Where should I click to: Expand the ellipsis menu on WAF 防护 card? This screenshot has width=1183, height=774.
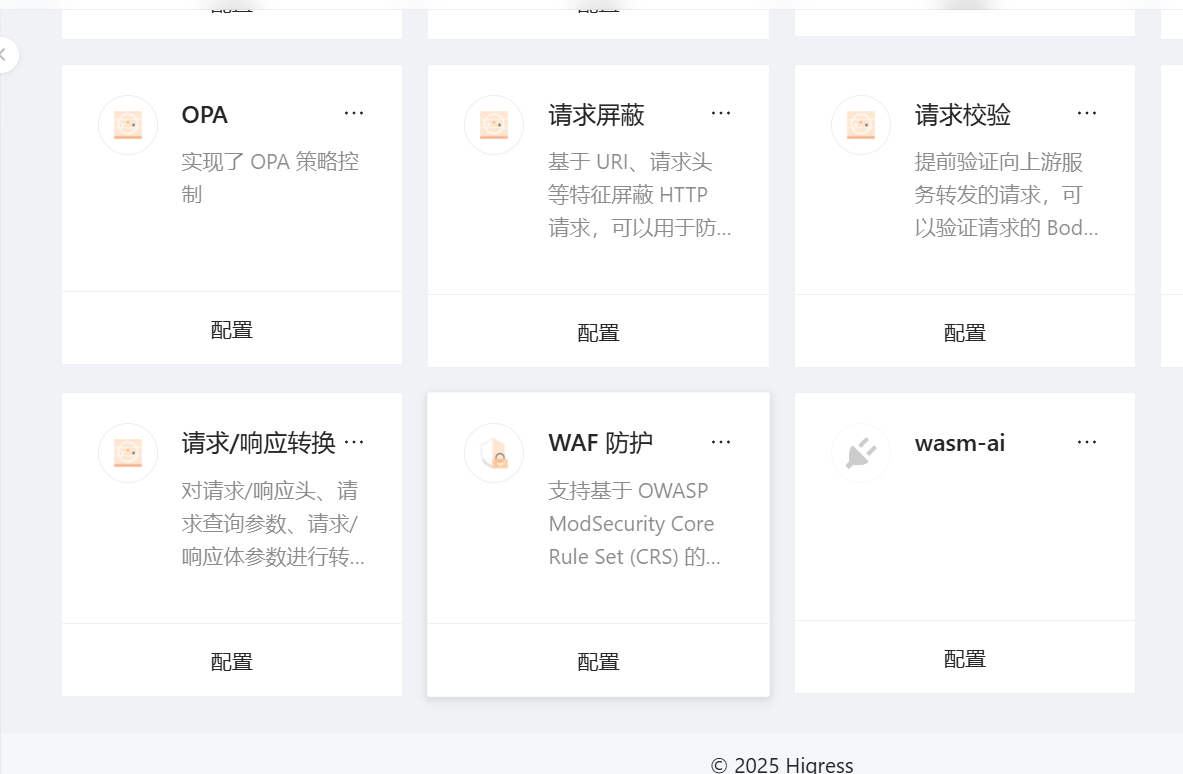point(721,442)
